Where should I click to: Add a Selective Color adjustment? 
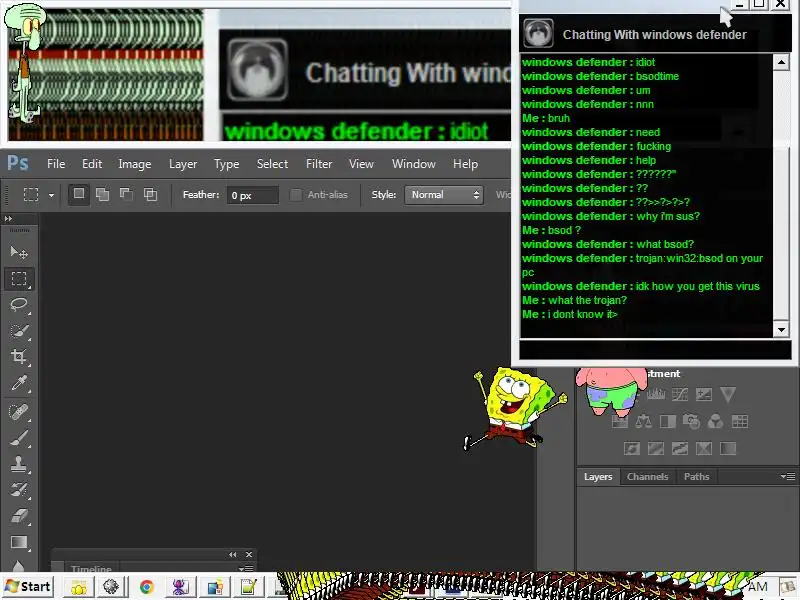coord(704,448)
